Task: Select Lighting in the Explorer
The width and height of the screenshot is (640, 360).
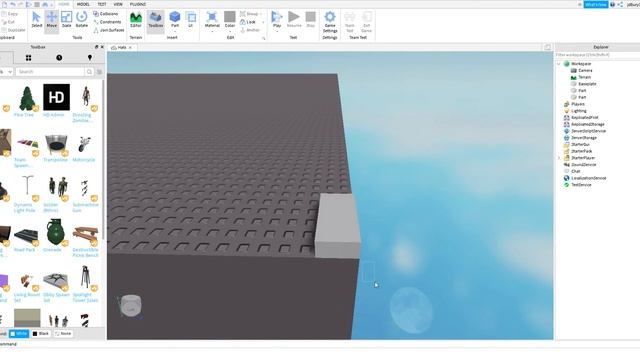Action: [x=579, y=111]
